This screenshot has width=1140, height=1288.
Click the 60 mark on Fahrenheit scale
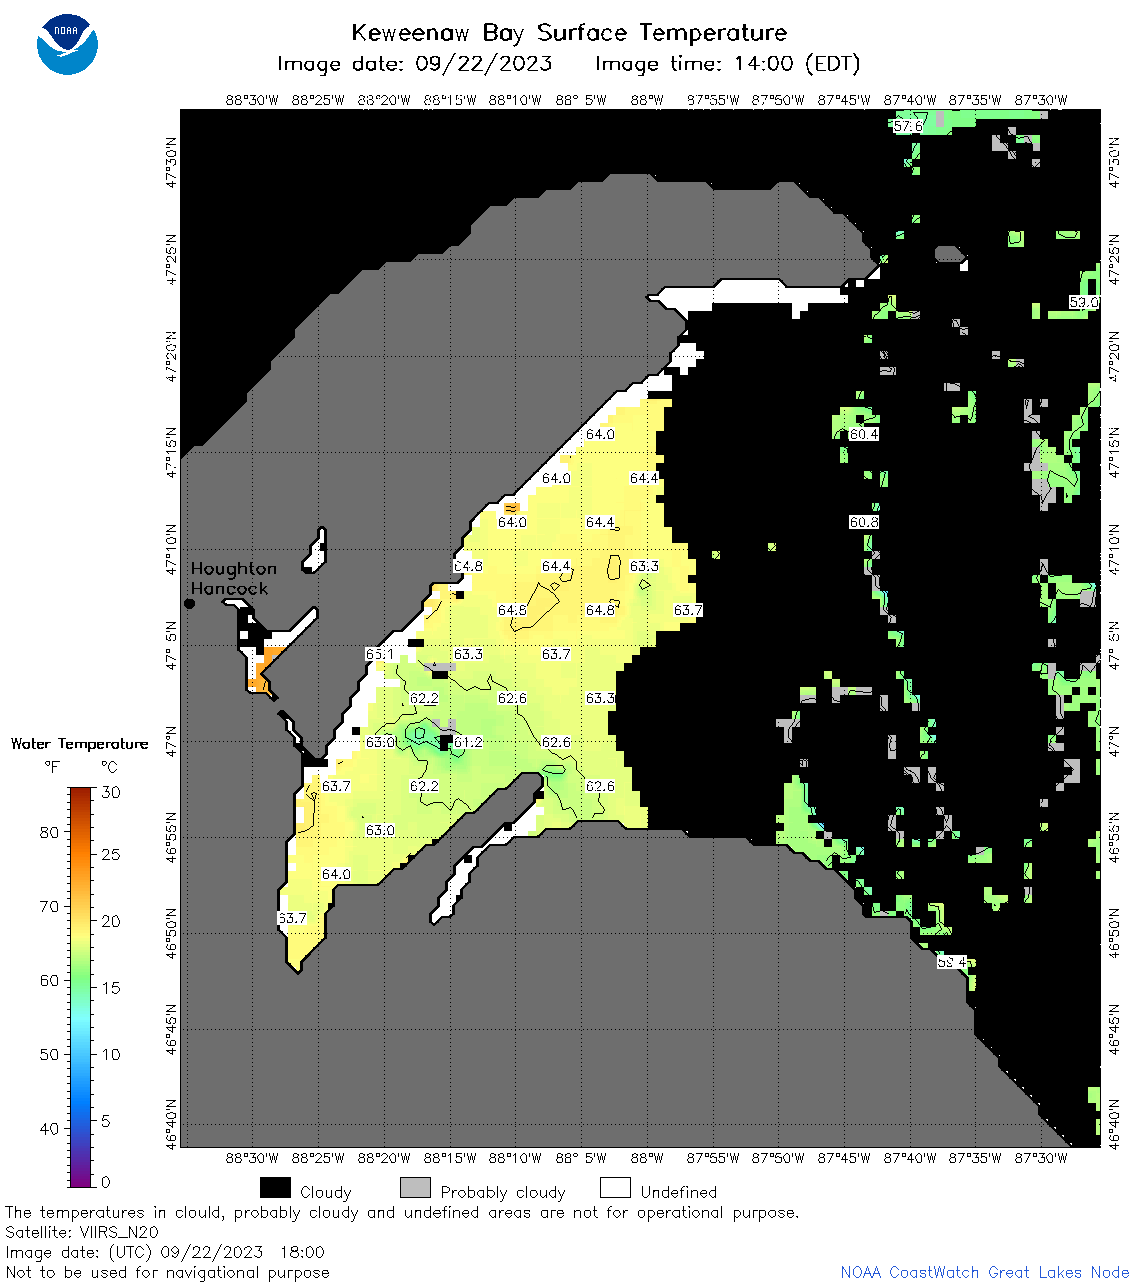tap(49, 981)
